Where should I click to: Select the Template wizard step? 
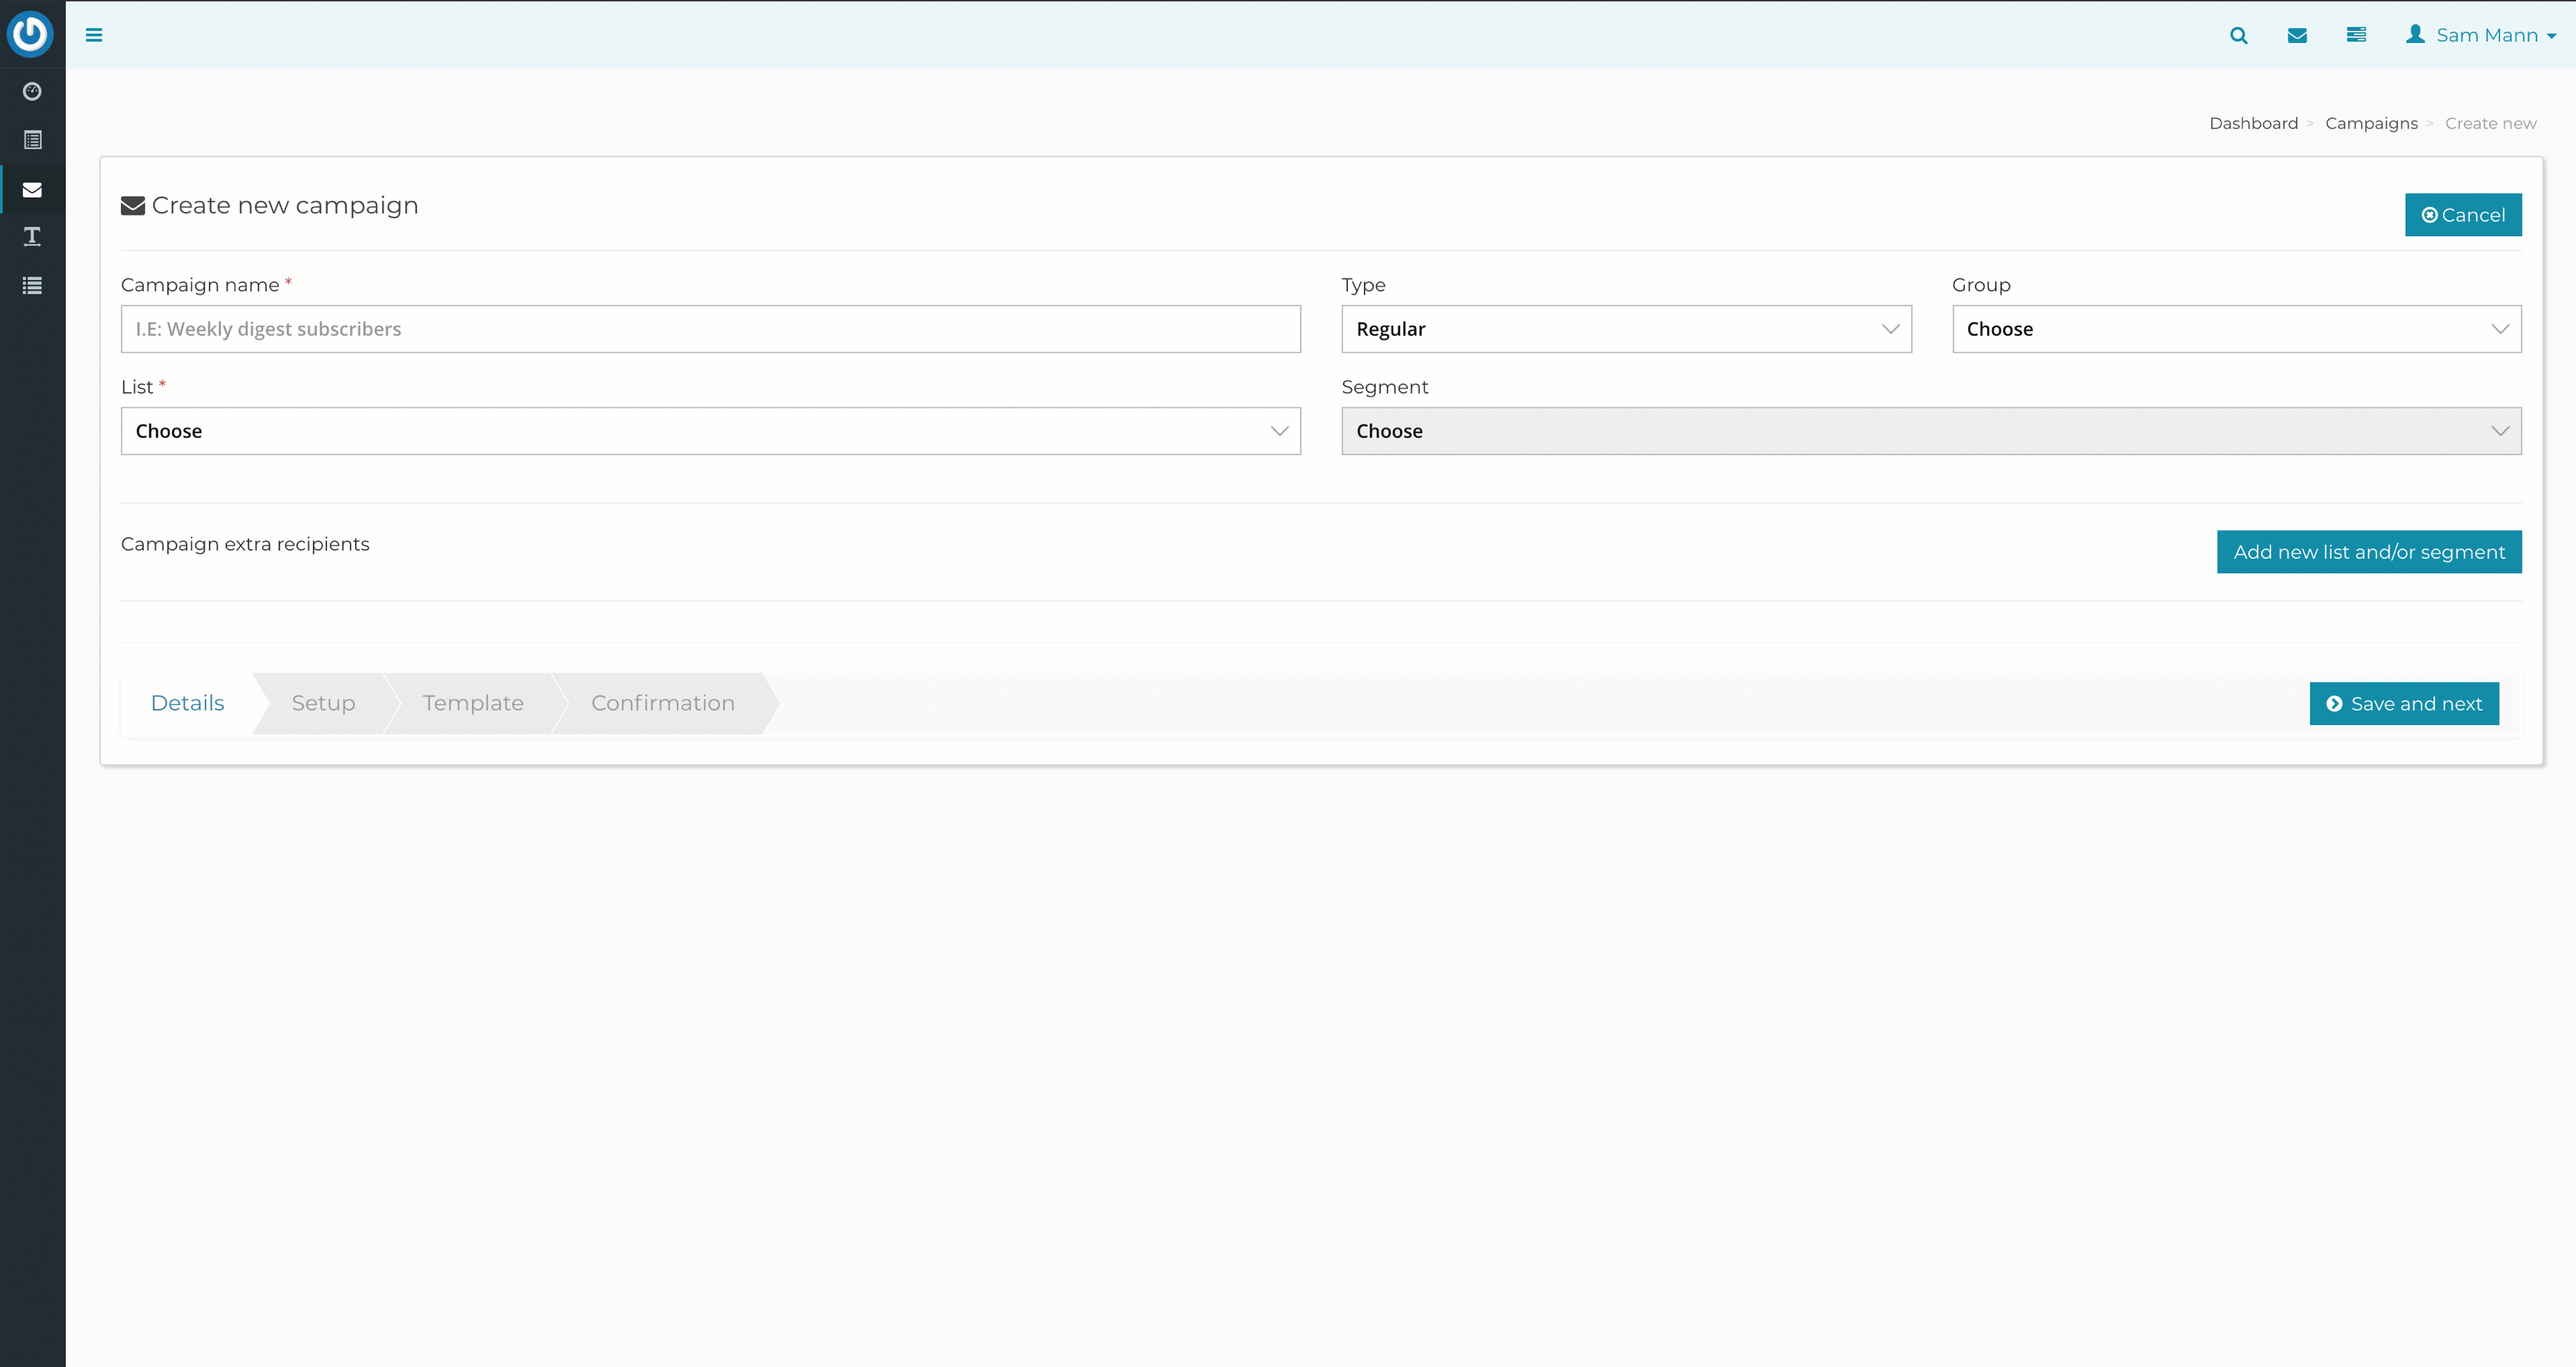(473, 703)
